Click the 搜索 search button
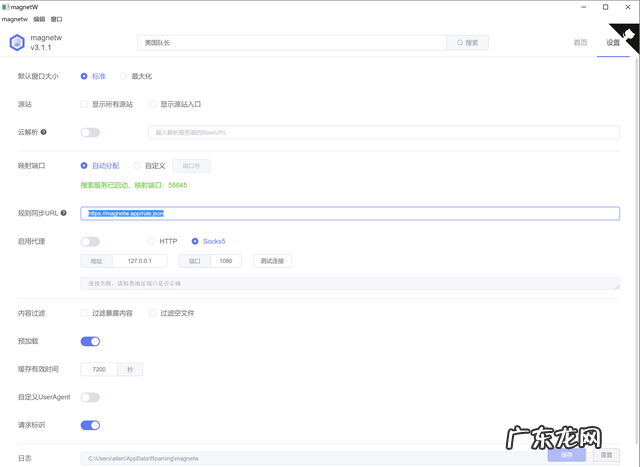 click(x=467, y=42)
